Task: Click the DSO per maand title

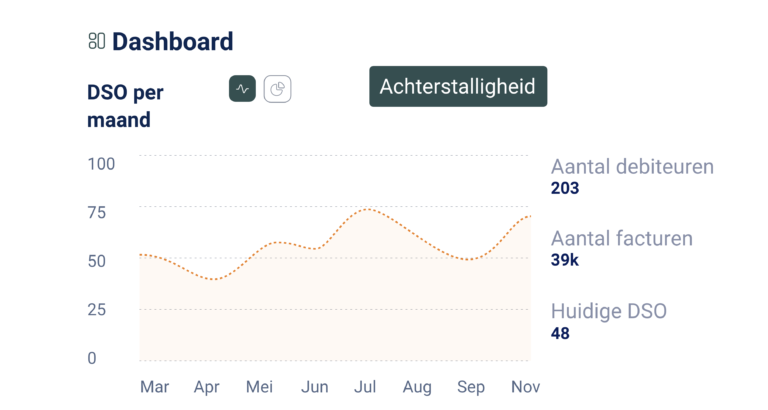Action: 125,106
